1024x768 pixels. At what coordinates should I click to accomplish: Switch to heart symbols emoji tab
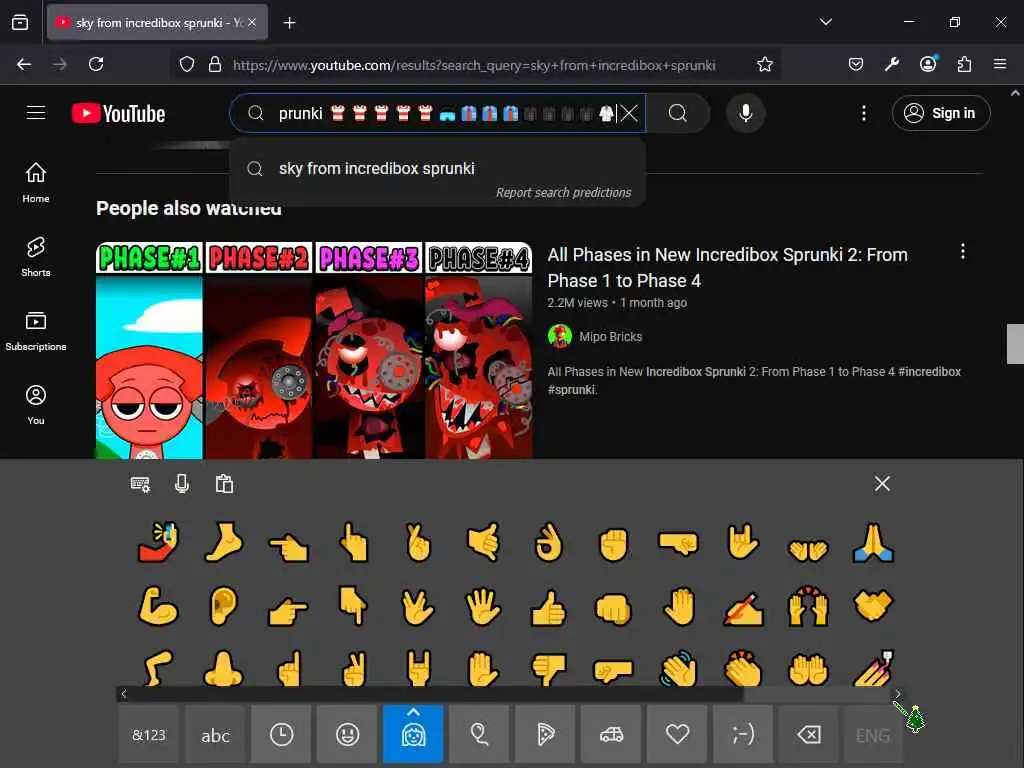[x=677, y=734]
